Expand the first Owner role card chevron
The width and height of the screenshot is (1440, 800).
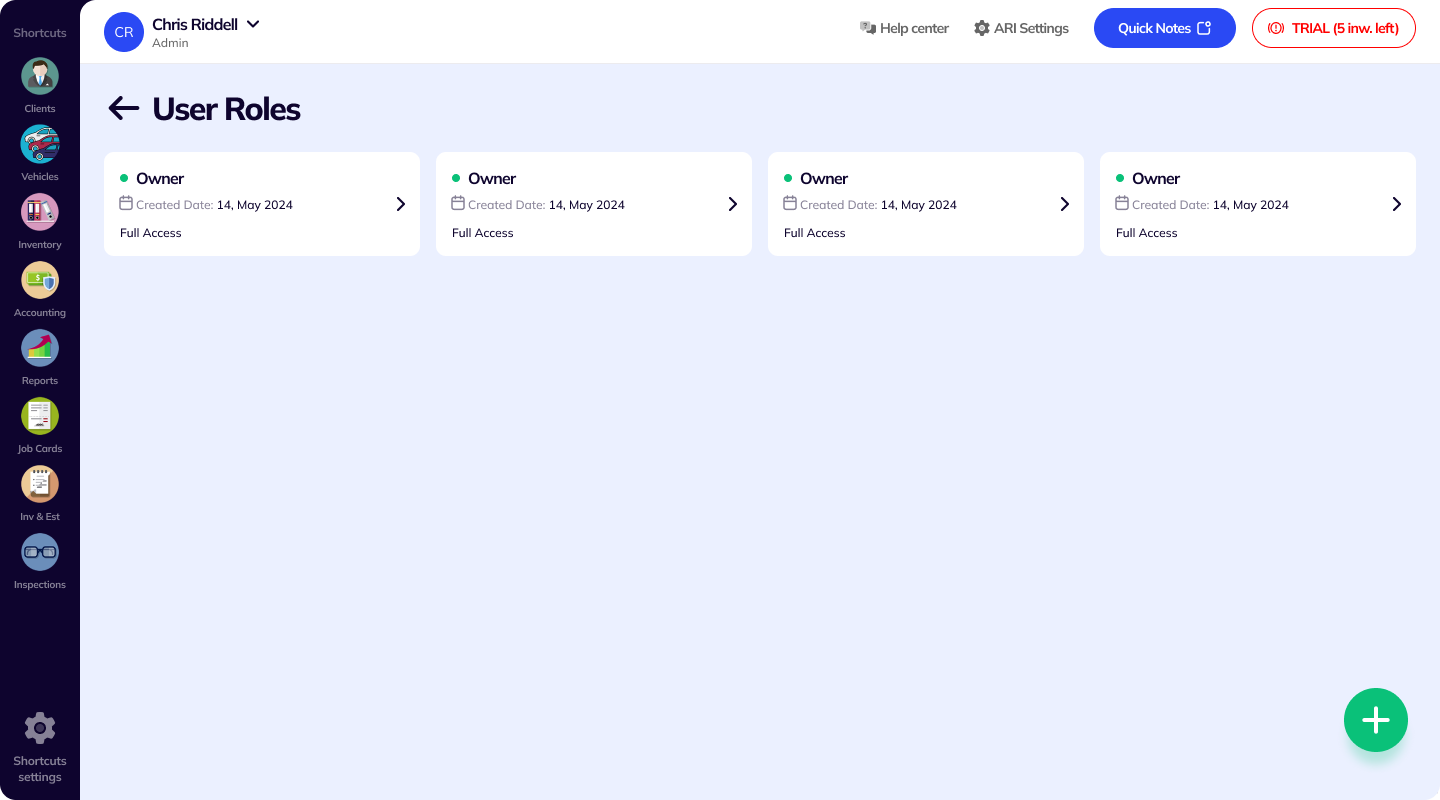(400, 204)
